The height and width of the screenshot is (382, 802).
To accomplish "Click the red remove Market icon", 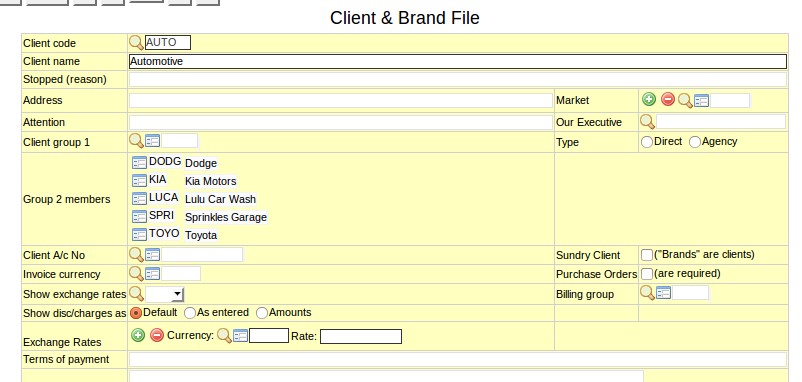I will (668, 99).
